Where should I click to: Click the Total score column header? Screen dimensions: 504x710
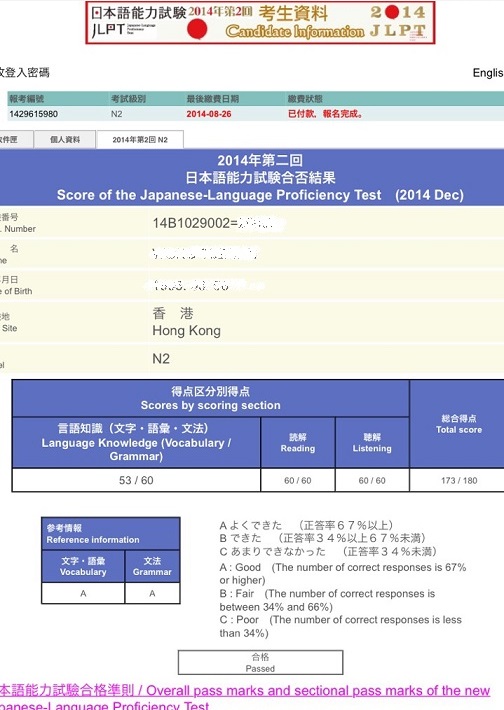459,424
